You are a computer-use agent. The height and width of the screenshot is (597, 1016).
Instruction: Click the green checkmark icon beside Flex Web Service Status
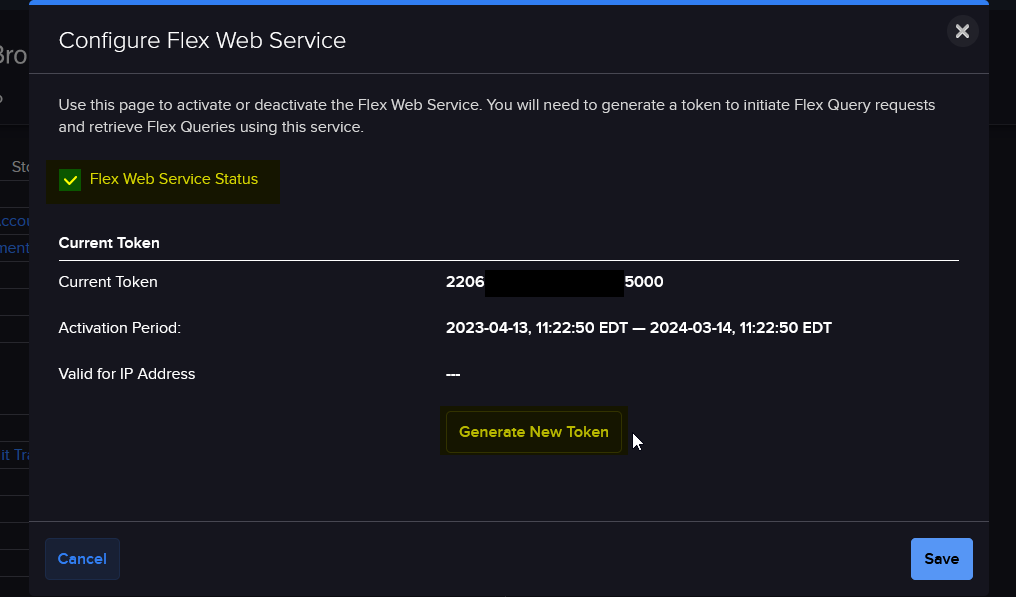(69, 181)
